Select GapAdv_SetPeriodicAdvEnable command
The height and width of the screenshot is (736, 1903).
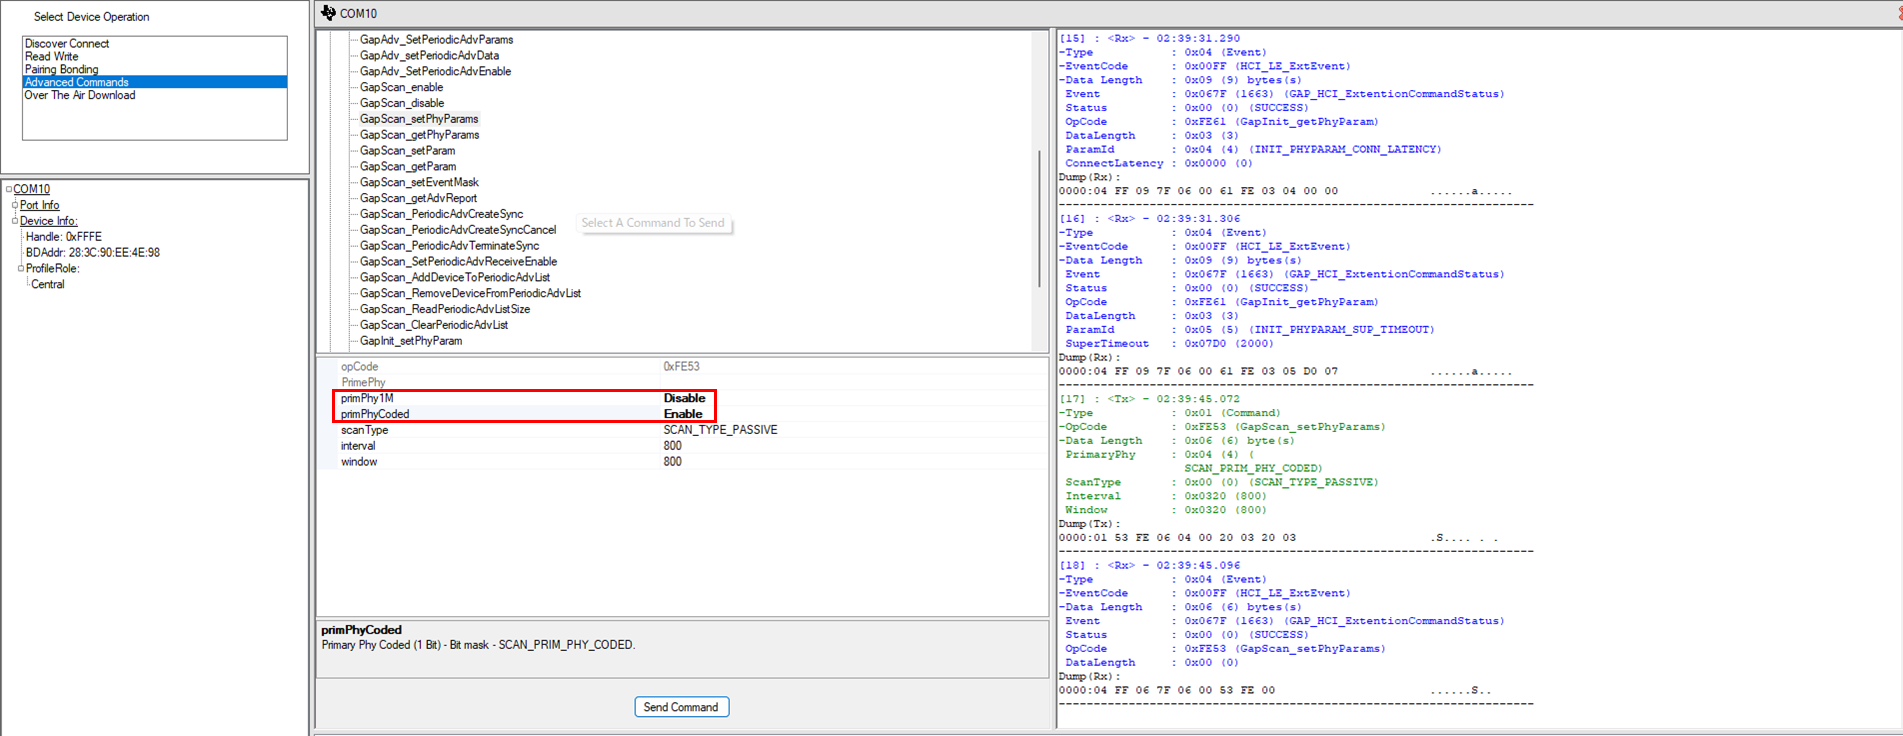coord(435,72)
